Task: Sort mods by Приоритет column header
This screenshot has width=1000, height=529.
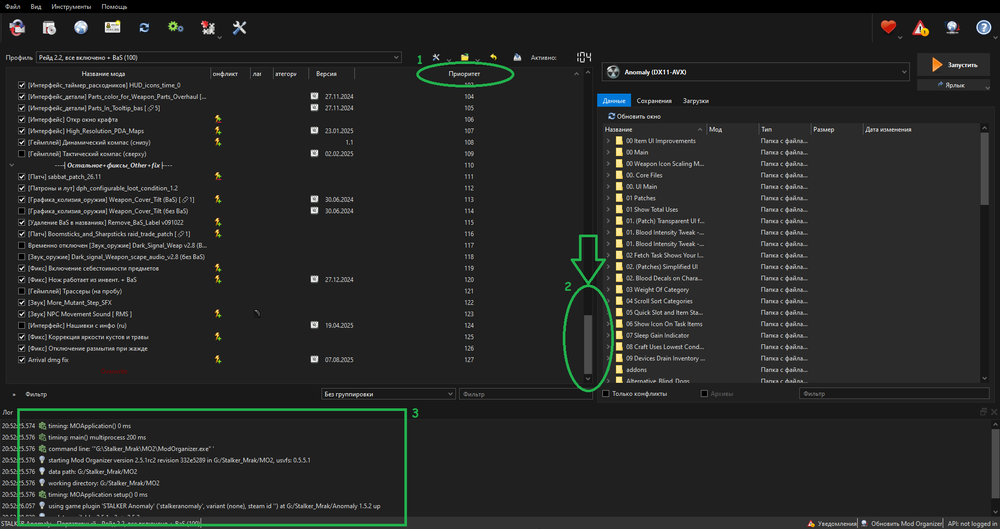Action: [x=464, y=74]
